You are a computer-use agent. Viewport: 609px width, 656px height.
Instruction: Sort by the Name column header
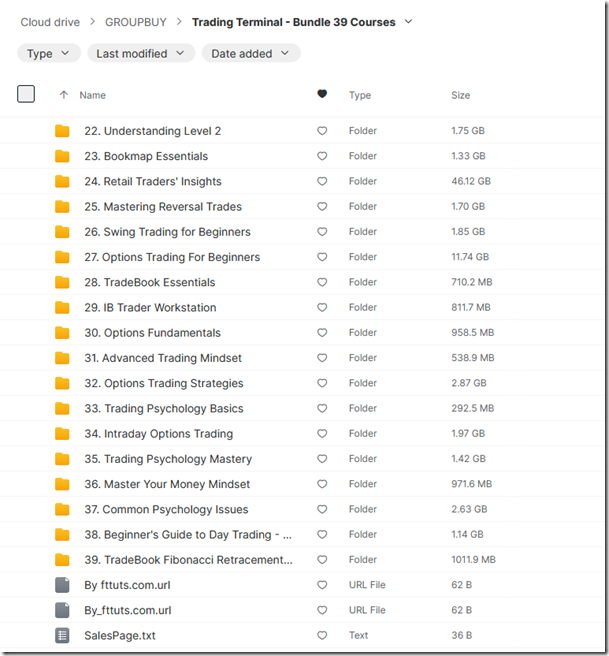(x=92, y=95)
